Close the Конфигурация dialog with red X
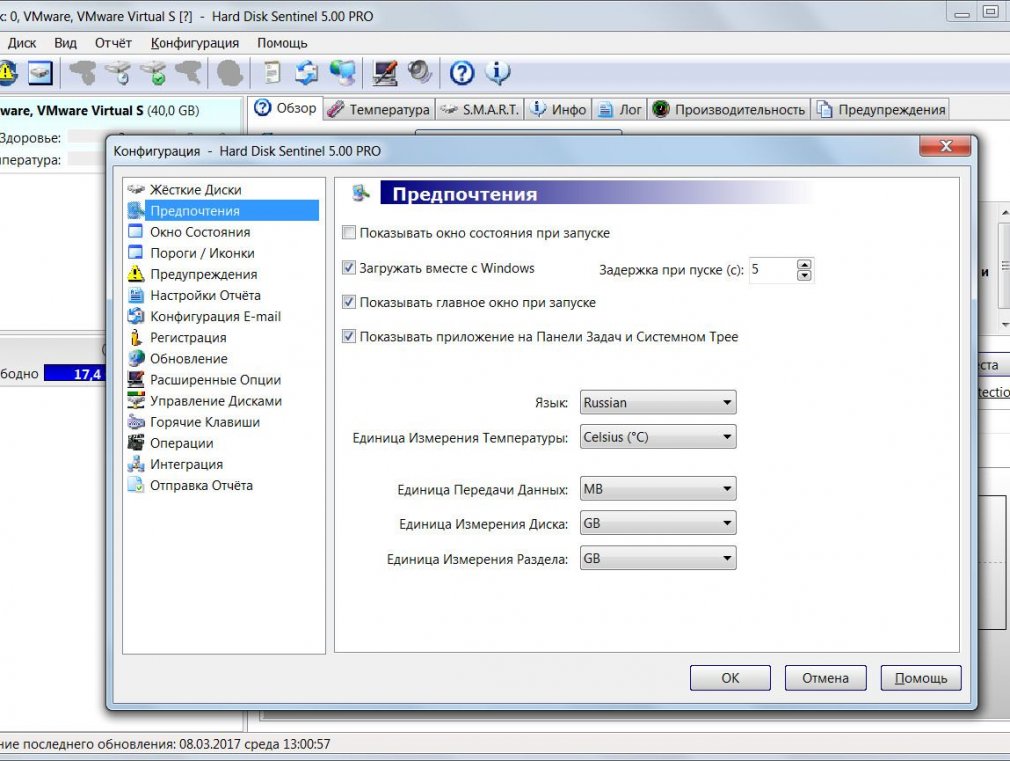Image resolution: width=1010 pixels, height=761 pixels. pyautogui.click(x=945, y=146)
